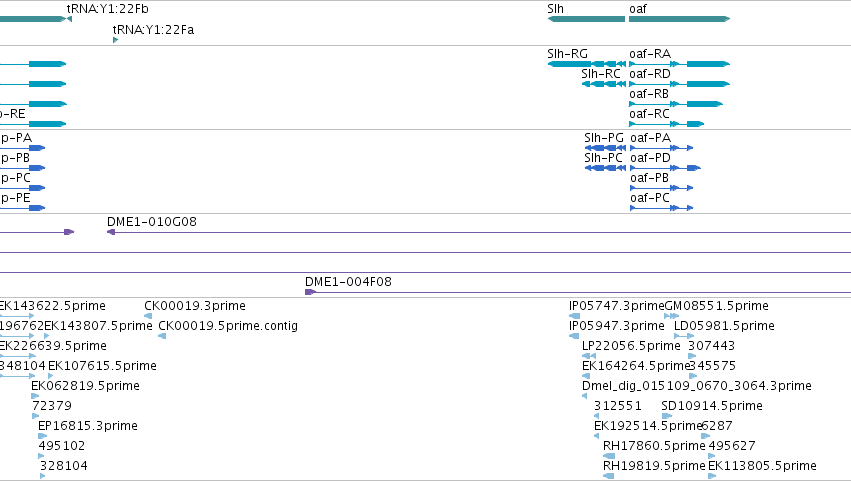
Task: Click the tRNA:Y1:22Fb gene marker
Action: tap(69, 19)
